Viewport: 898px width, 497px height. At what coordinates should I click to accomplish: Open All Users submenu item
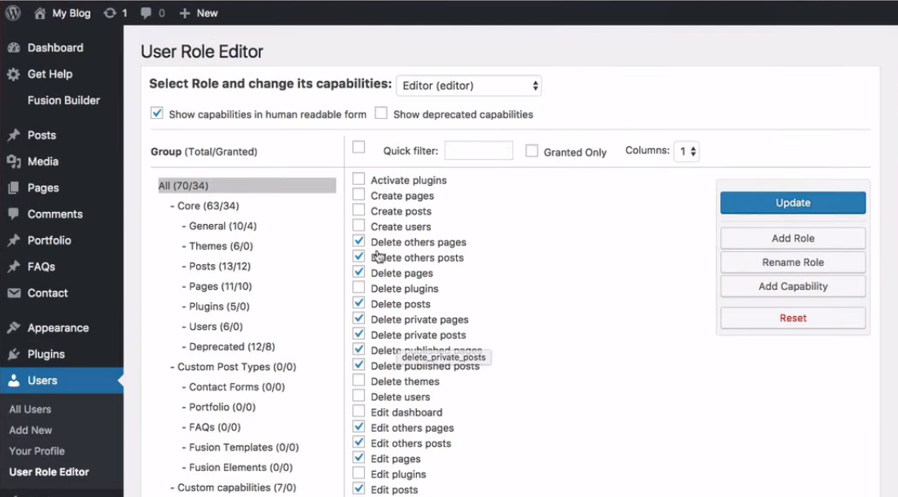(30, 410)
